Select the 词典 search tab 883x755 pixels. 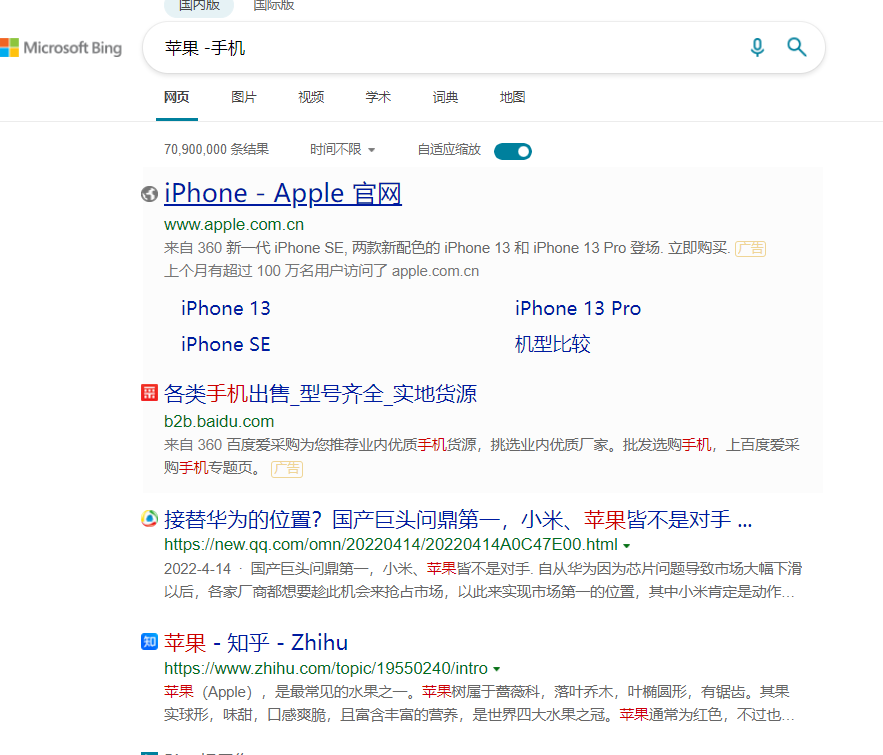445,97
